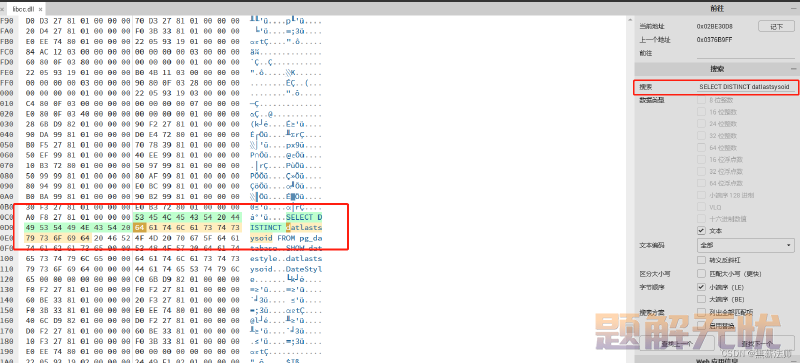Click byte C4 in hex row 010

pos(31,104)
